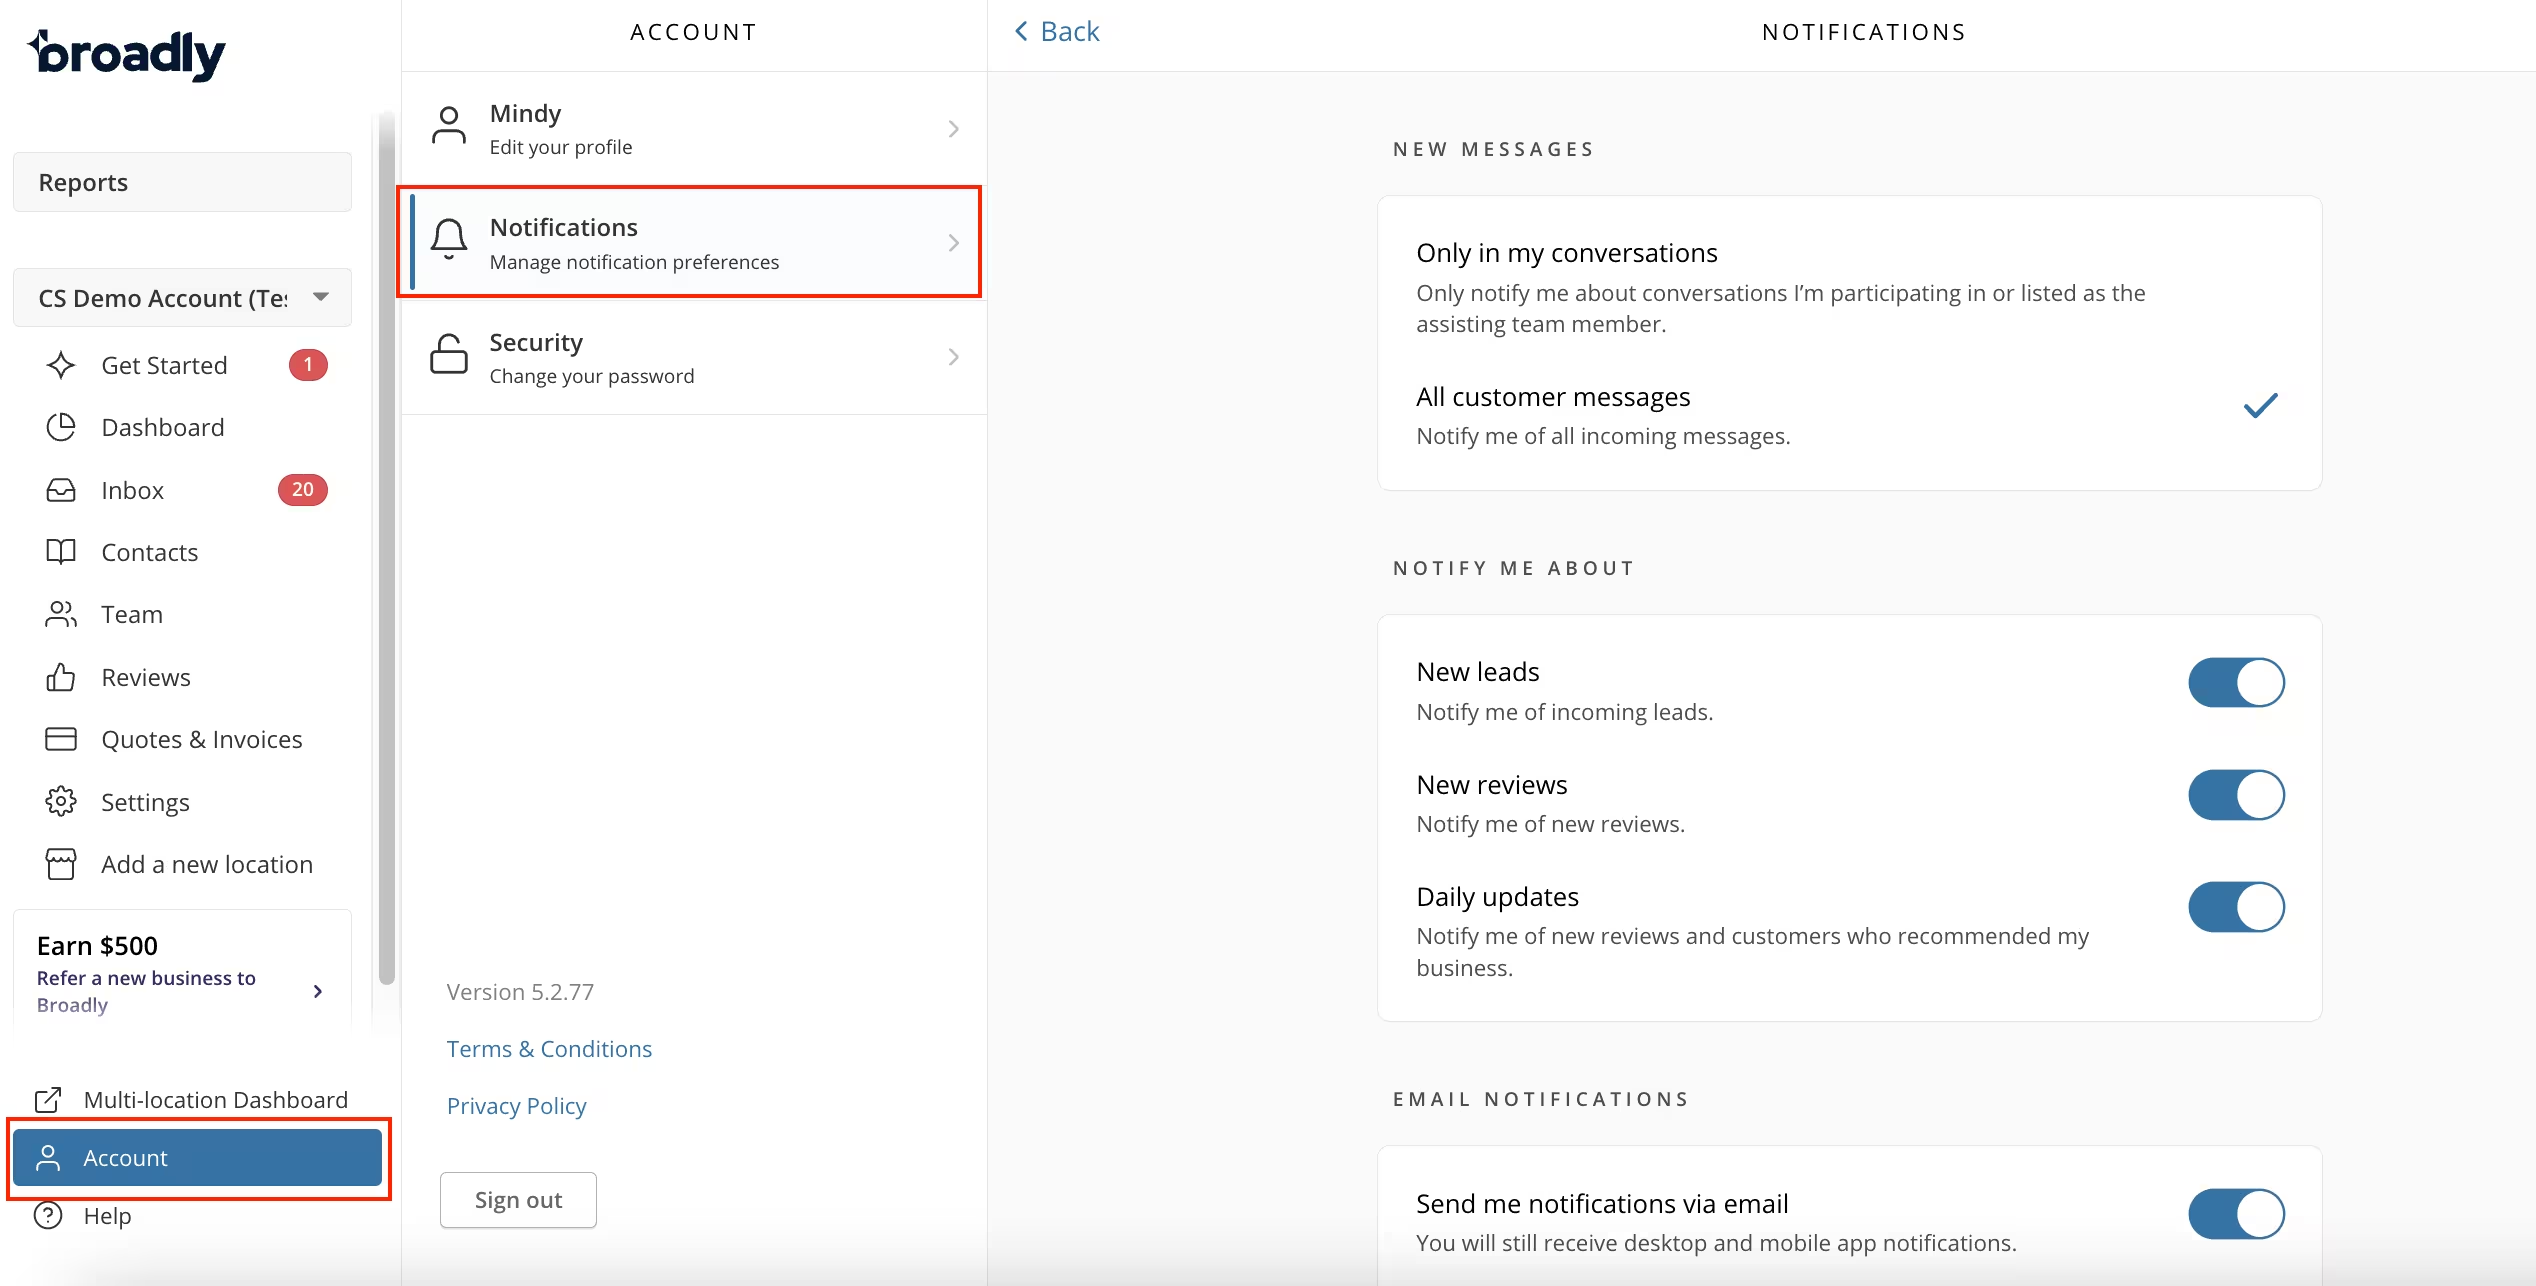Image resolution: width=2536 pixels, height=1286 pixels.
Task: Open Mindy profile row chevron
Action: coord(953,129)
